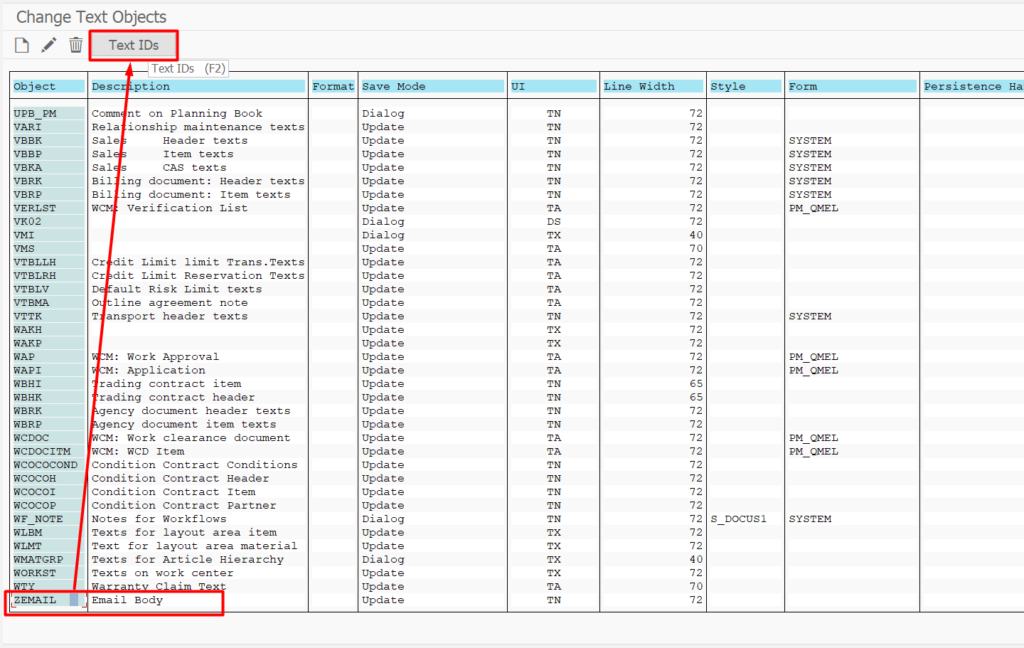Viewport: 1024px width, 648px height.
Task: Select the Email Body description cell
Action: pos(127,601)
